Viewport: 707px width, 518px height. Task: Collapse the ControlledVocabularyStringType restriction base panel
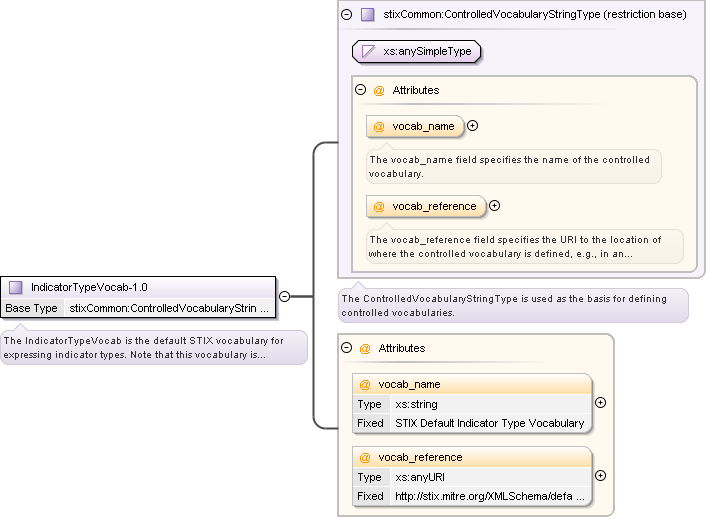pyautogui.click(x=347, y=15)
